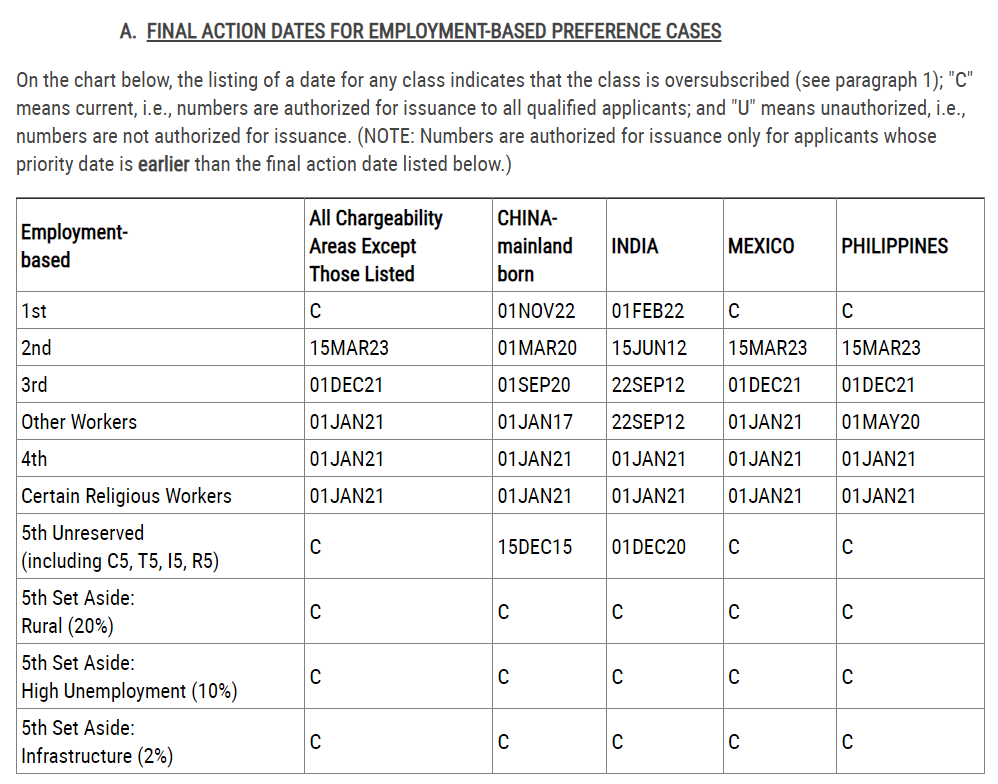Click the Other Workers row label

[79, 422]
